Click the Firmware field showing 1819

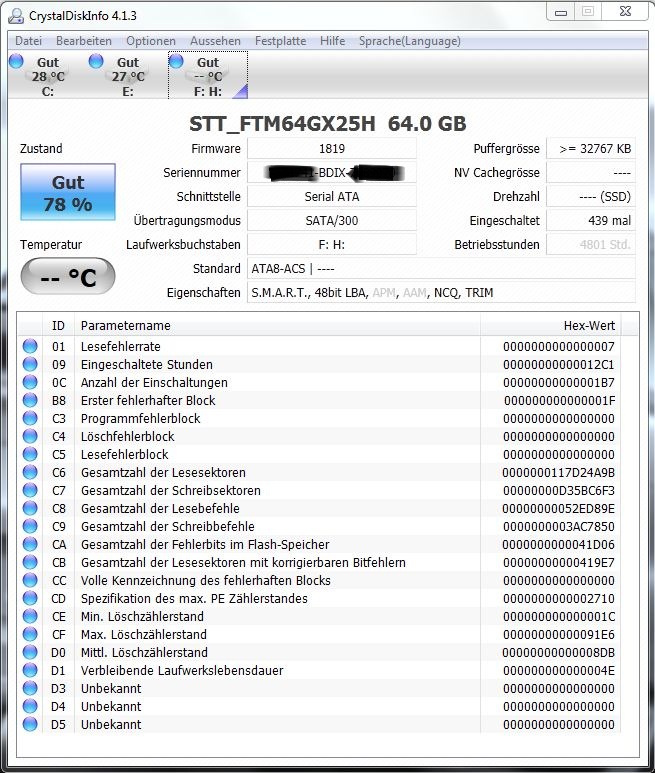click(x=332, y=148)
